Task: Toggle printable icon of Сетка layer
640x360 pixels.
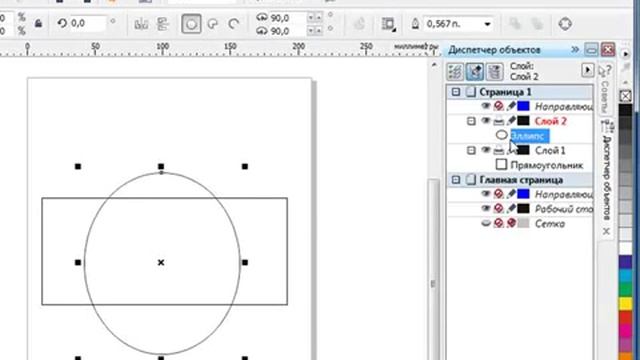Action: (498, 223)
